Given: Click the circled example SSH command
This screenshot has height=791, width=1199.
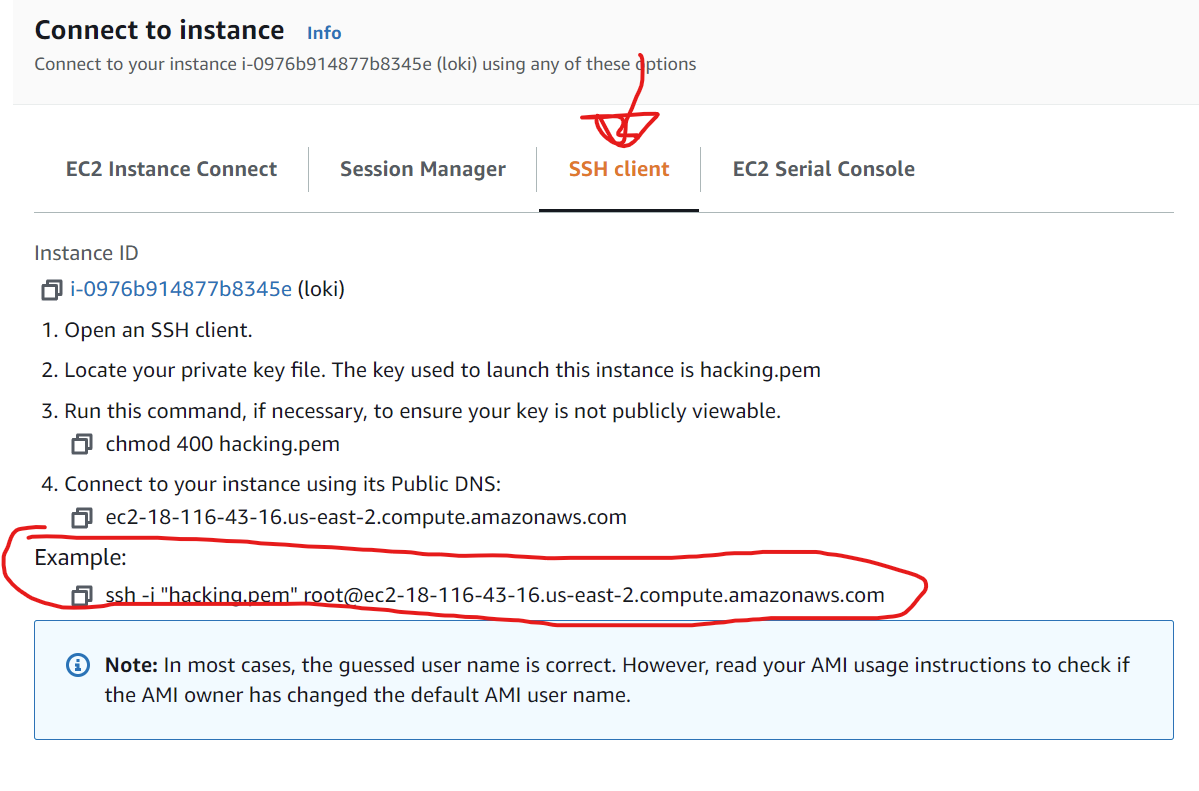Looking at the screenshot, I should pyautogui.click(x=495, y=594).
